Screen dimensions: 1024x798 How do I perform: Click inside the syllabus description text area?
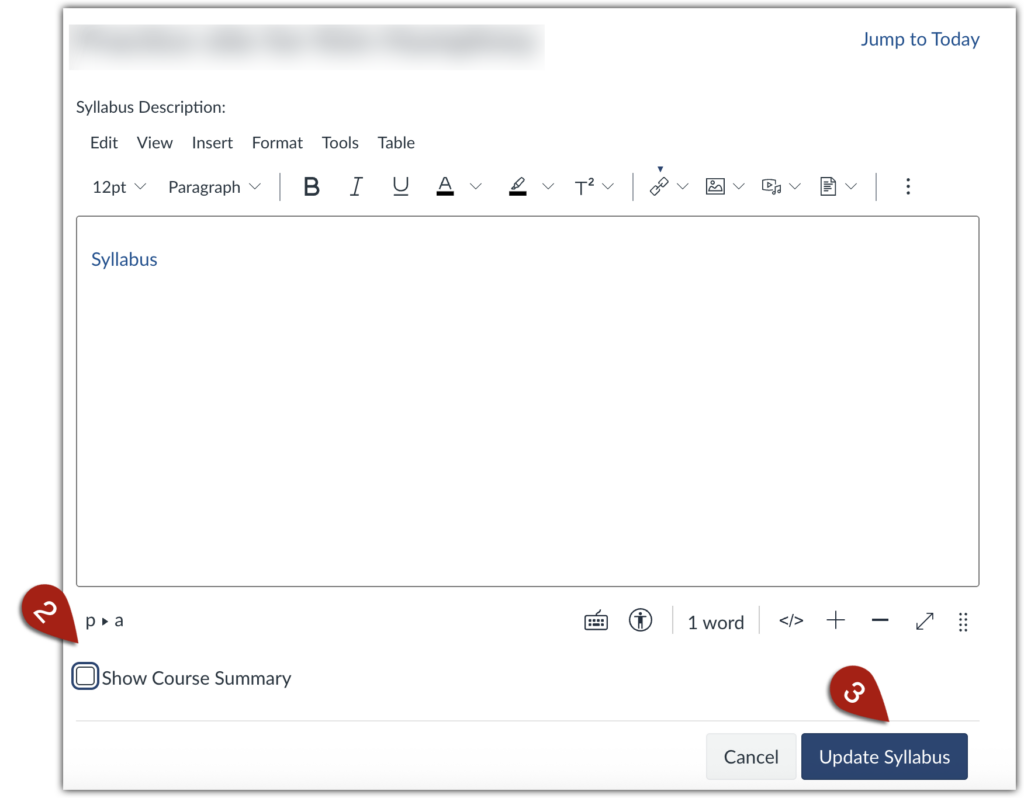(x=528, y=401)
